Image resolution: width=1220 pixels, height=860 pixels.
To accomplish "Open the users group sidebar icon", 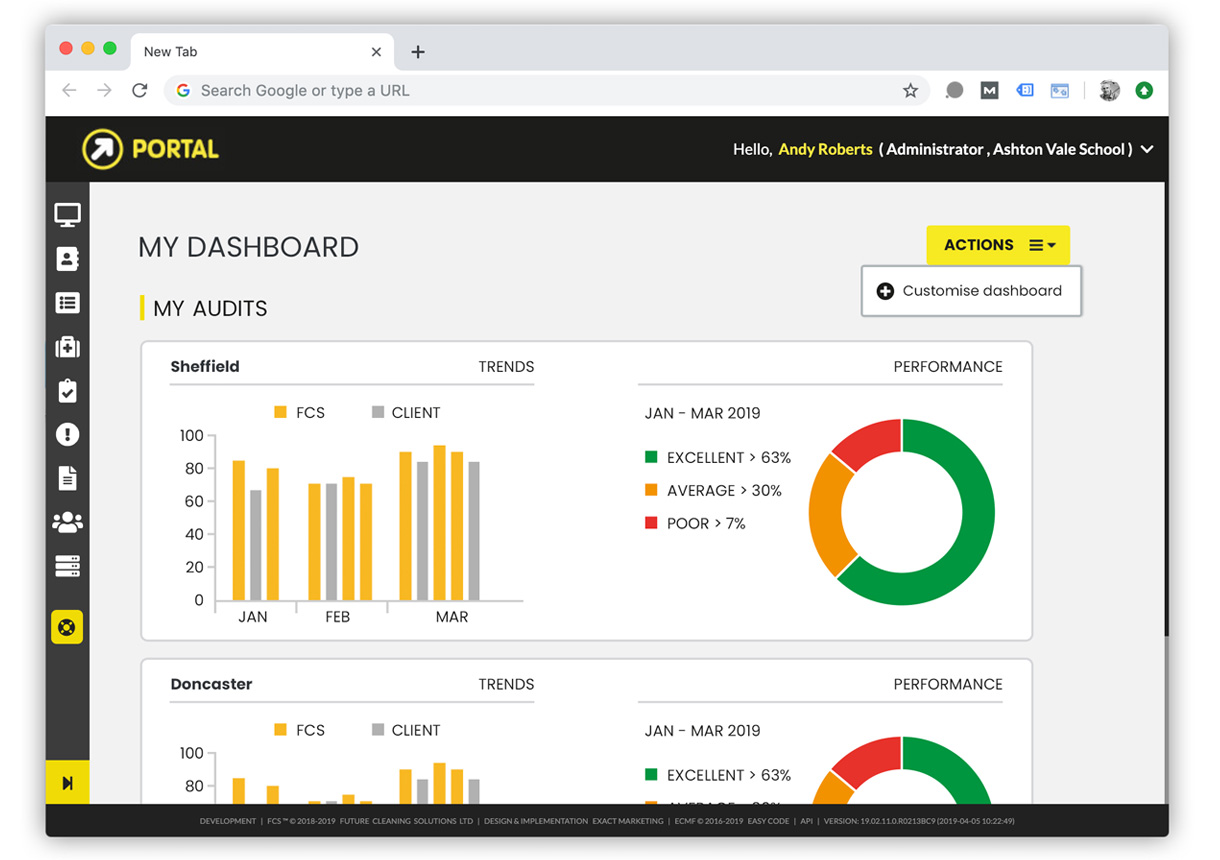I will click(x=67, y=522).
